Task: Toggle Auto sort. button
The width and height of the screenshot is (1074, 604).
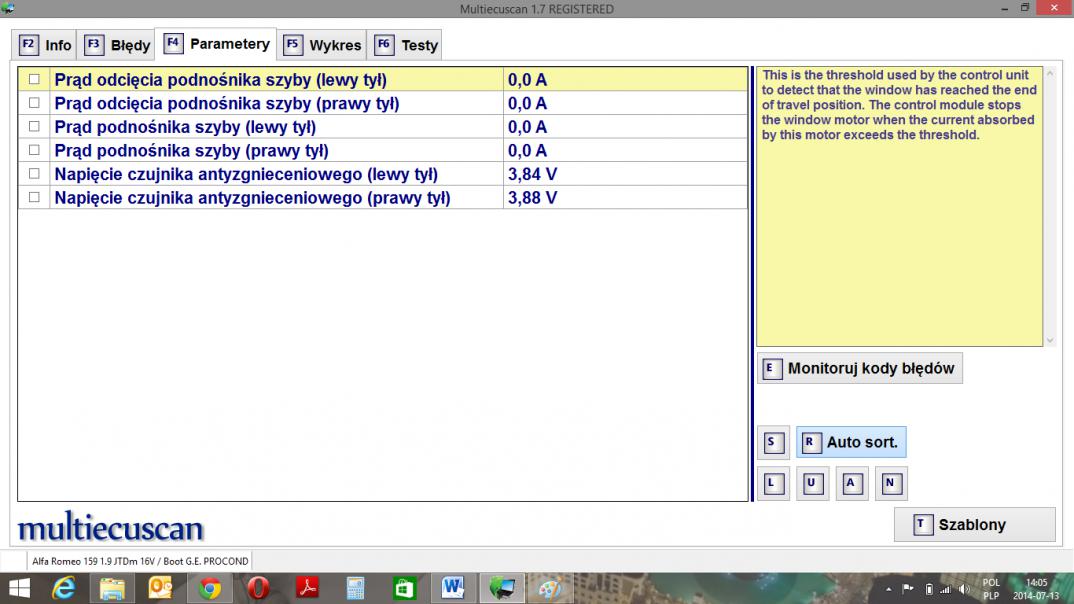Action: point(851,442)
